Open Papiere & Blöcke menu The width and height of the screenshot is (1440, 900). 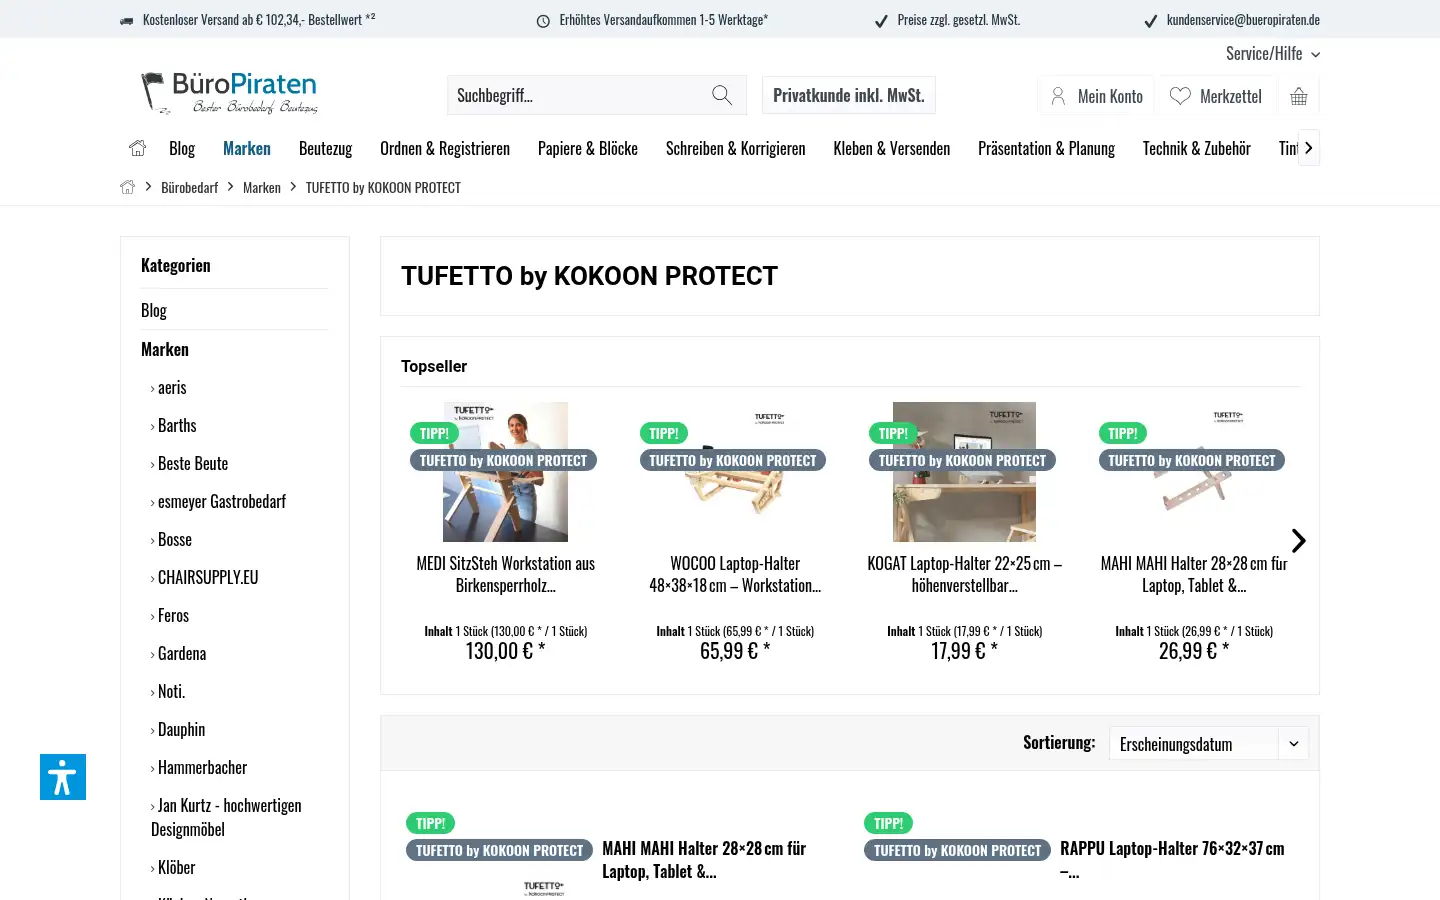tap(588, 148)
